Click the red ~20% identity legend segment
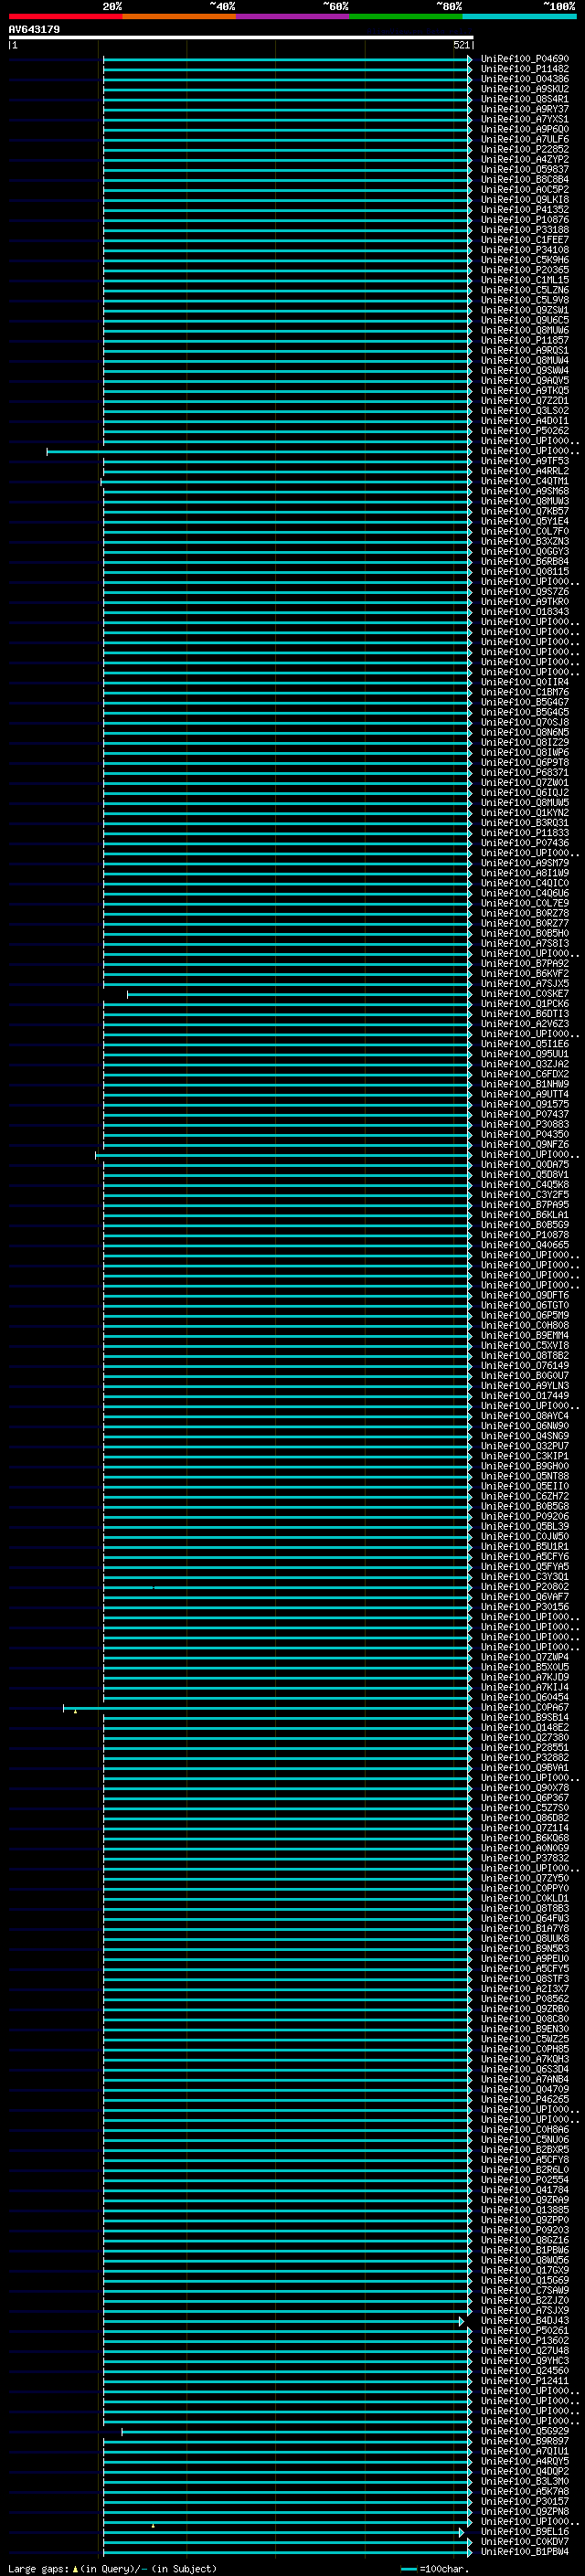This screenshot has width=585, height=2576. tap(65, 17)
